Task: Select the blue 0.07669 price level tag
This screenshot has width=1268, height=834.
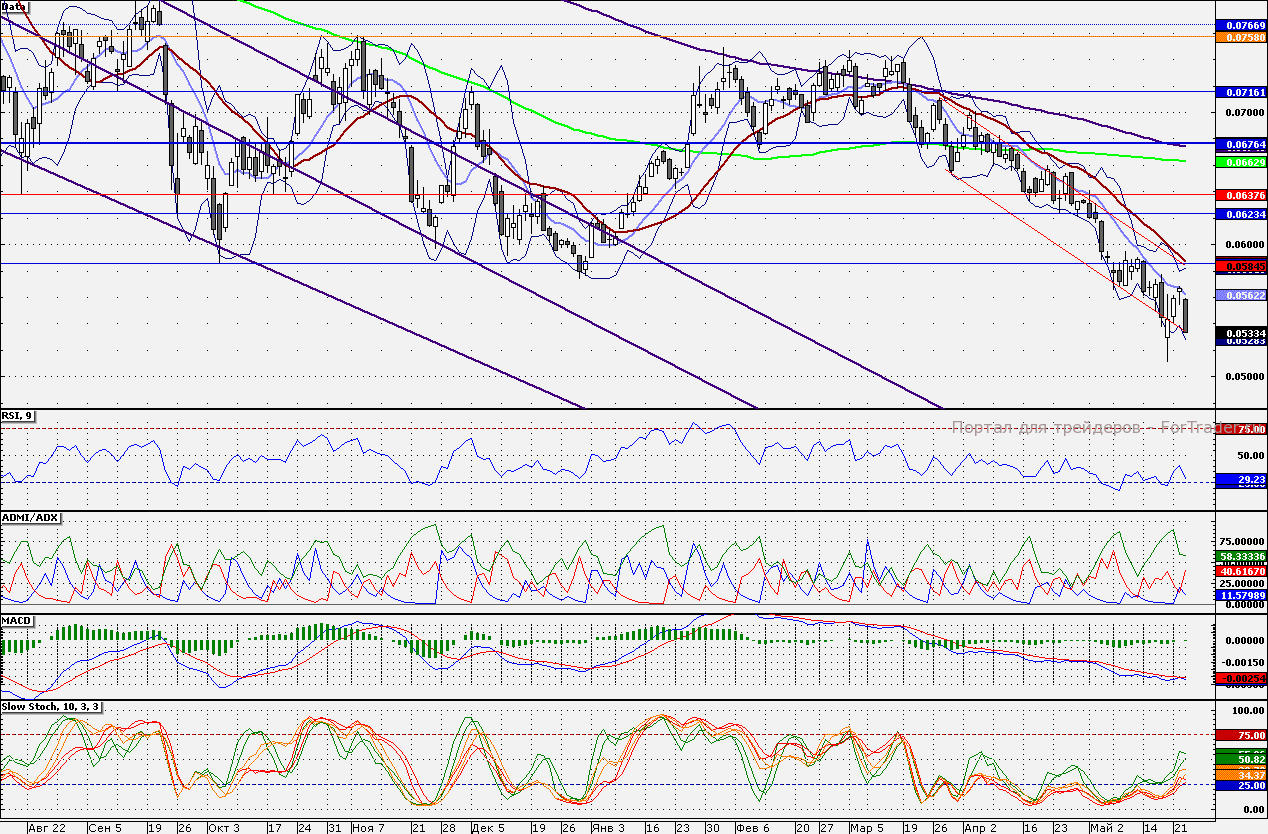Action: coord(1240,24)
